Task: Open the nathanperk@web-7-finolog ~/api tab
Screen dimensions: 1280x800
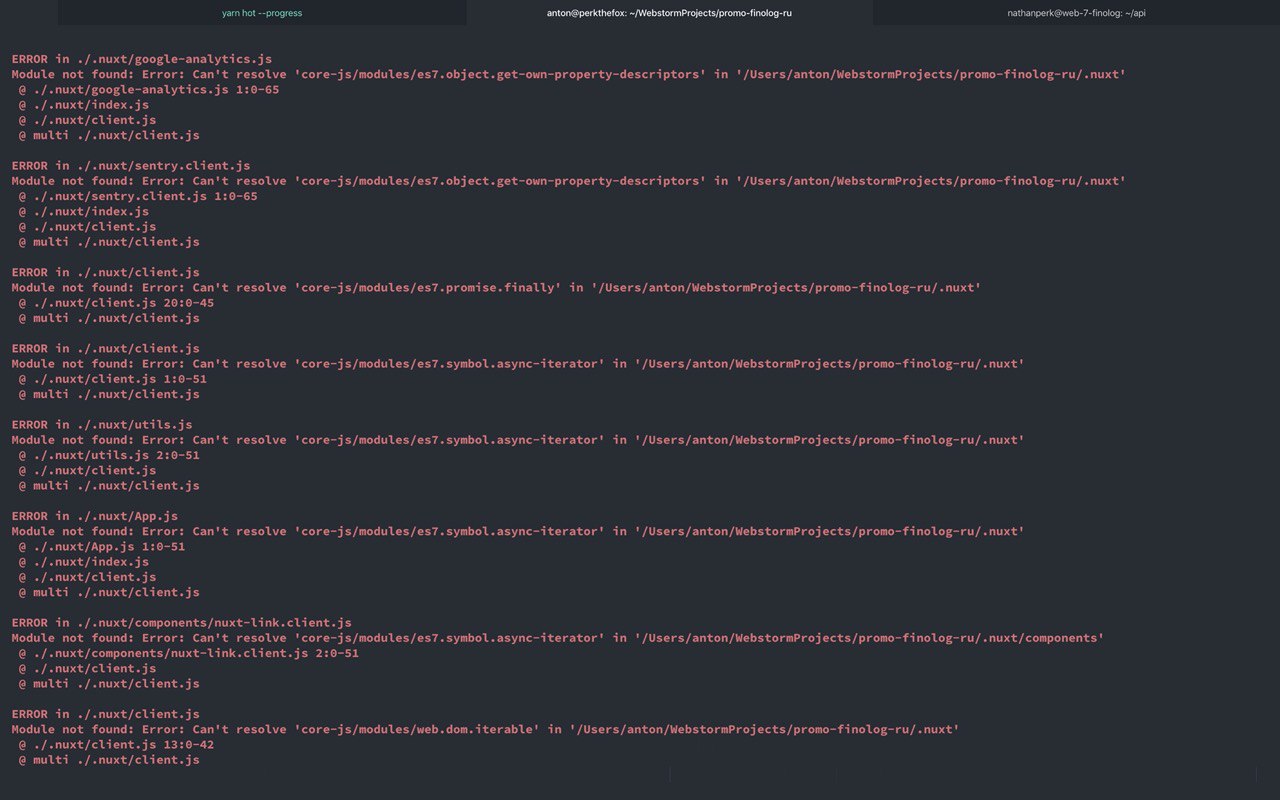Action: tap(1076, 13)
